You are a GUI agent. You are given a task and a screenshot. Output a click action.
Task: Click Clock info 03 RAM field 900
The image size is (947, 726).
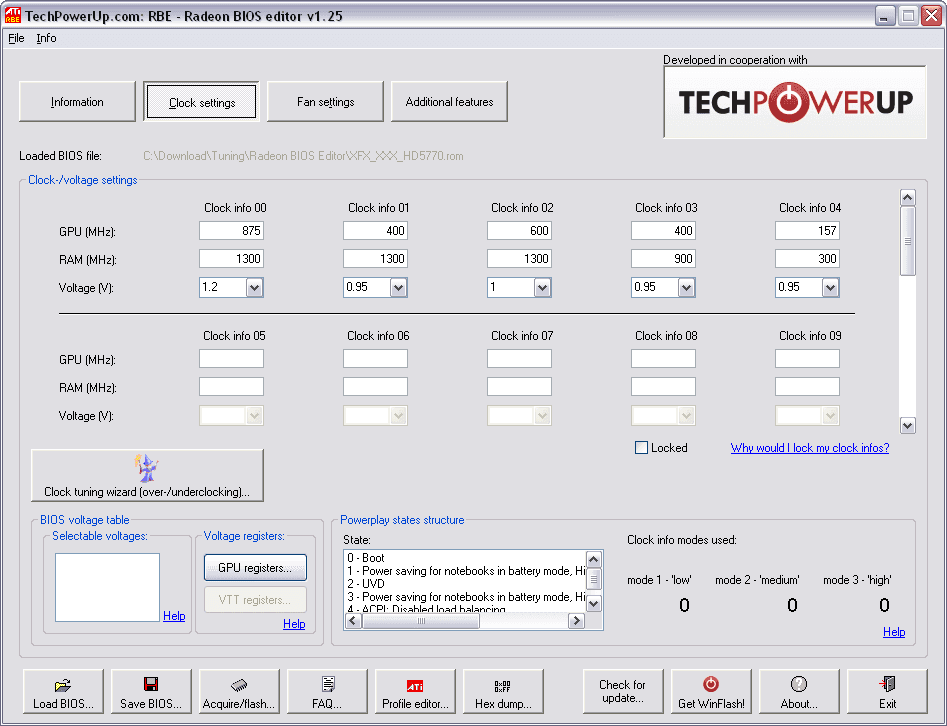pyautogui.click(x=663, y=259)
